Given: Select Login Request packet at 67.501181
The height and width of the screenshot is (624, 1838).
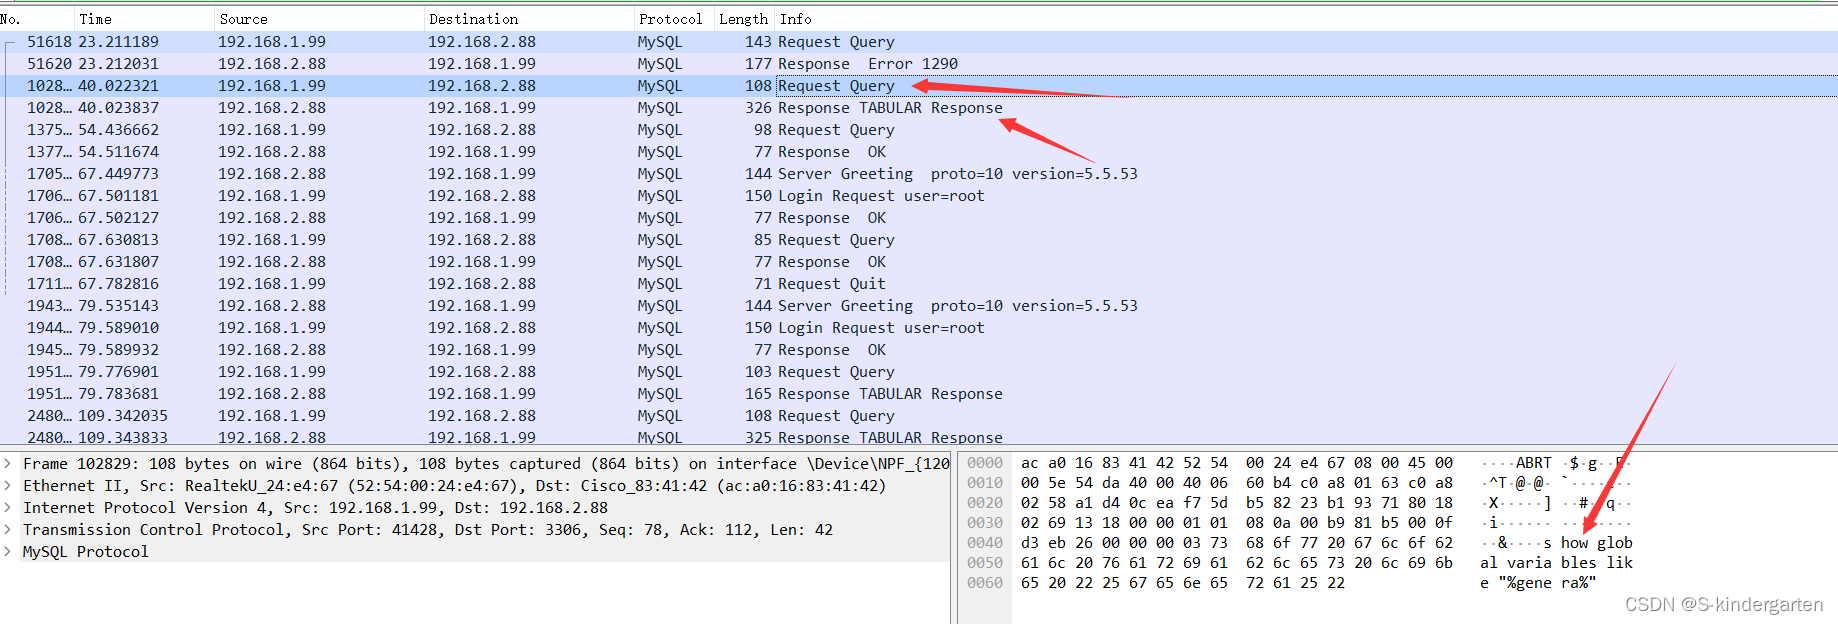Looking at the screenshot, I should click(x=919, y=196).
